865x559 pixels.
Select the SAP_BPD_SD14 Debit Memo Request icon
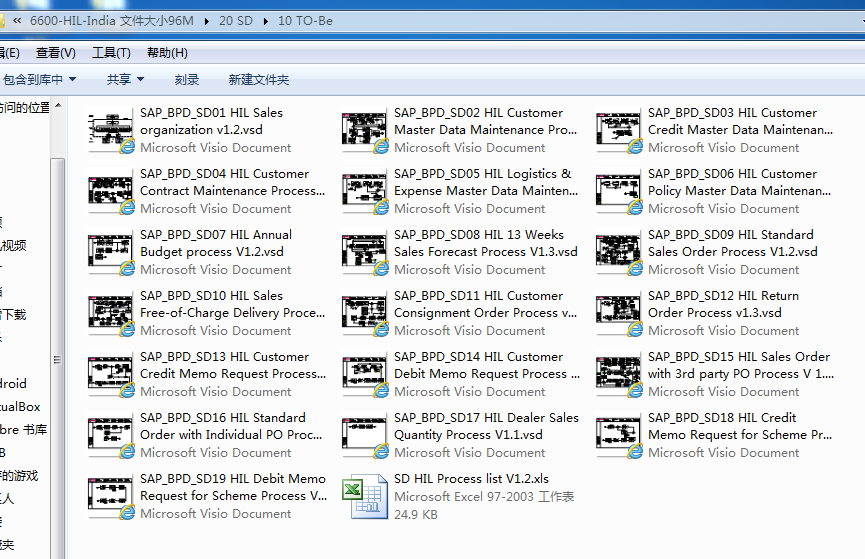pyautogui.click(x=365, y=375)
